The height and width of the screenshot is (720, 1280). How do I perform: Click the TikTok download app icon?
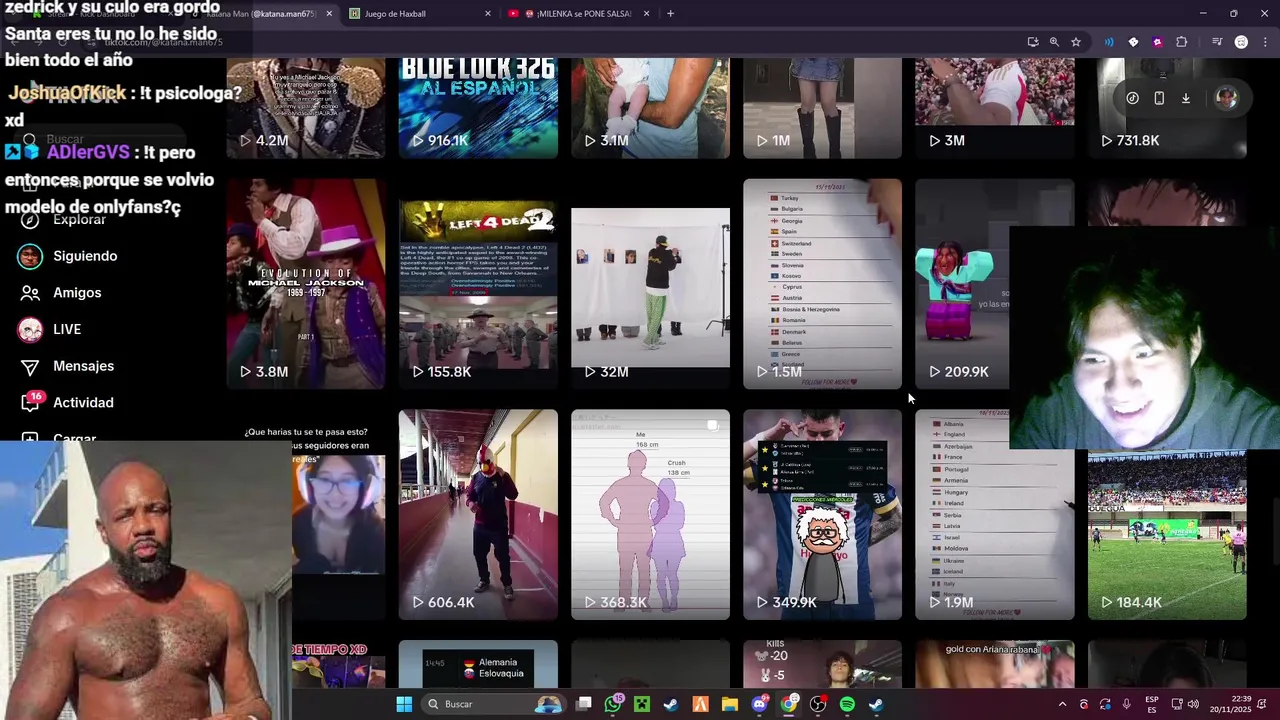point(1186,98)
